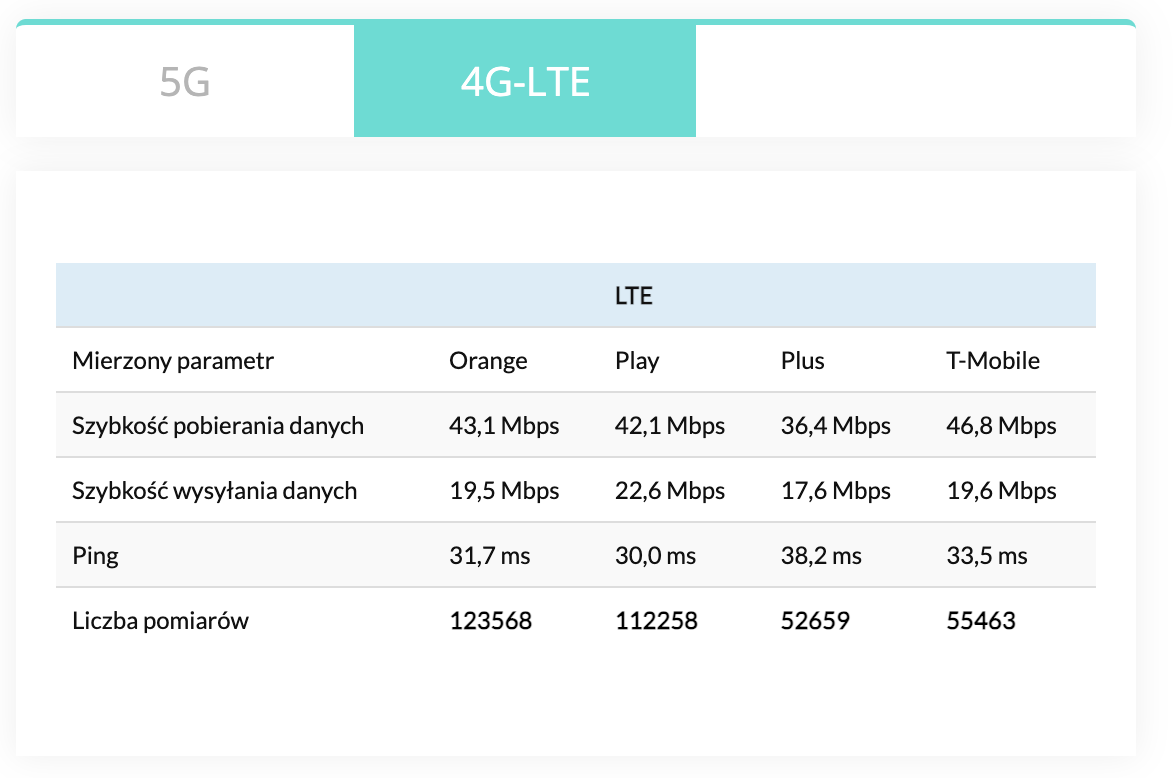This screenshot has height=778, width=1176.
Task: Click the 22,6 Mbps Play upload value
Action: point(670,491)
